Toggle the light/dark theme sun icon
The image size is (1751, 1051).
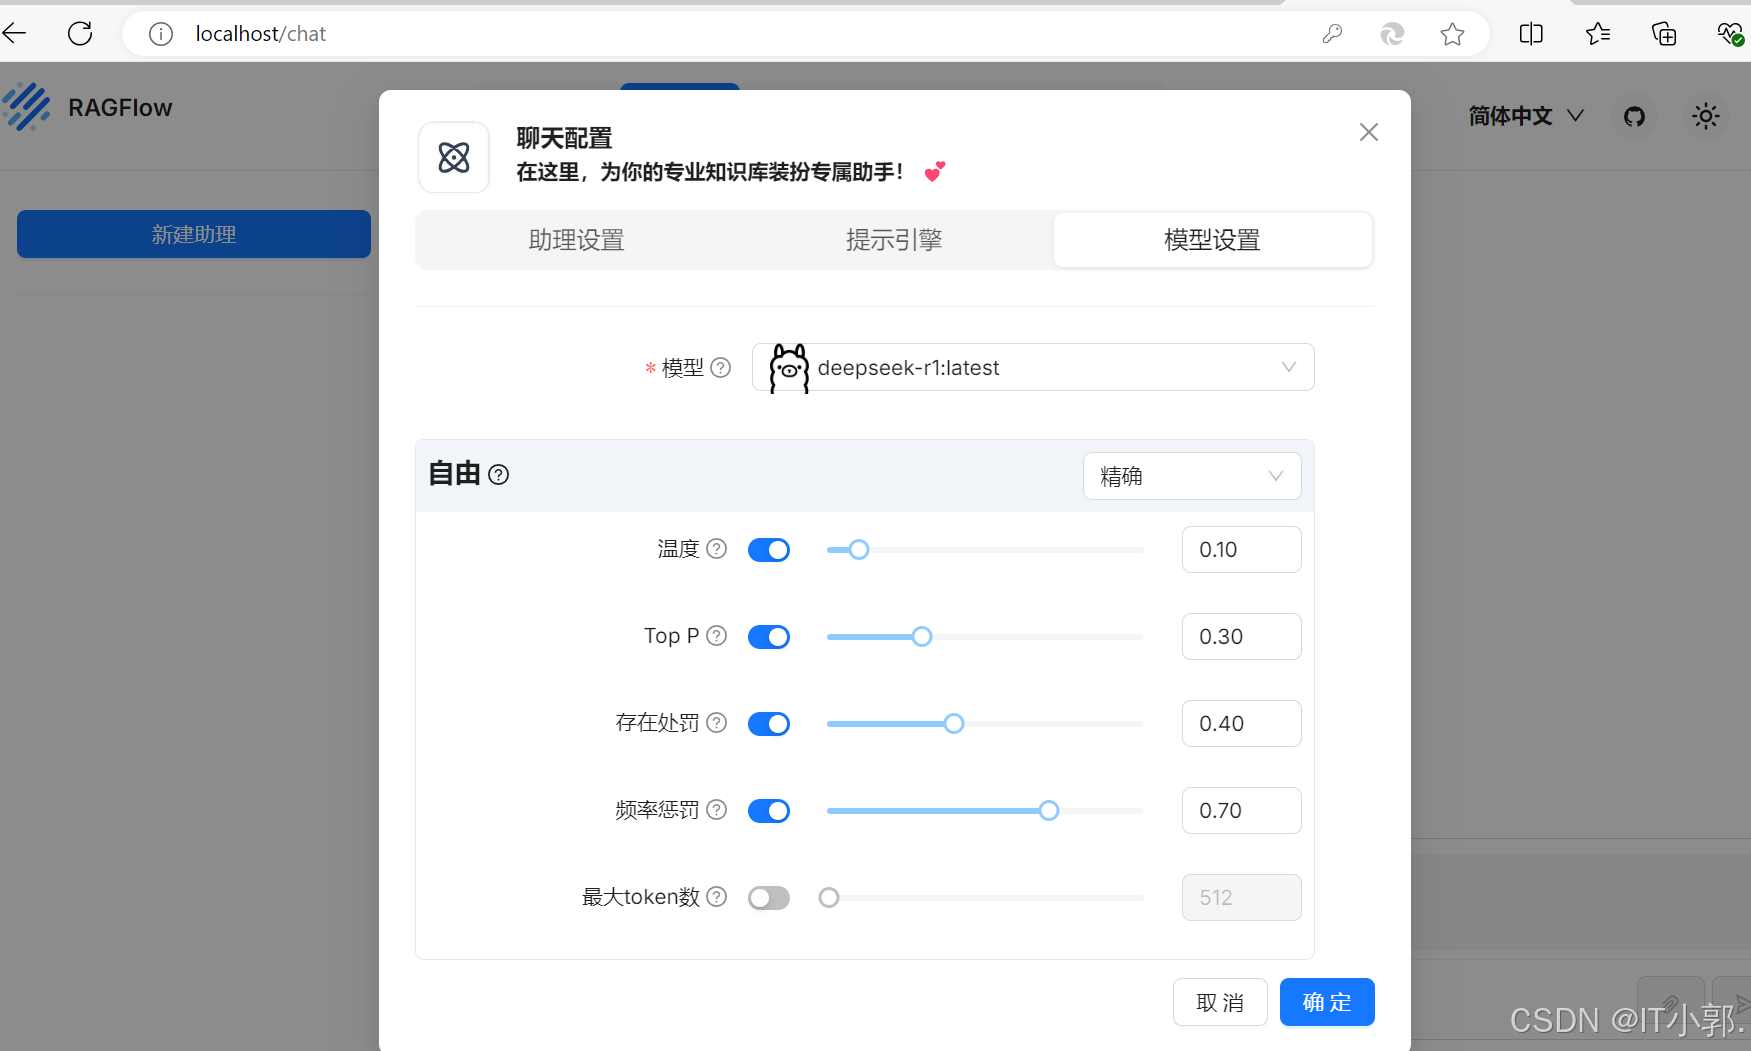click(1705, 116)
